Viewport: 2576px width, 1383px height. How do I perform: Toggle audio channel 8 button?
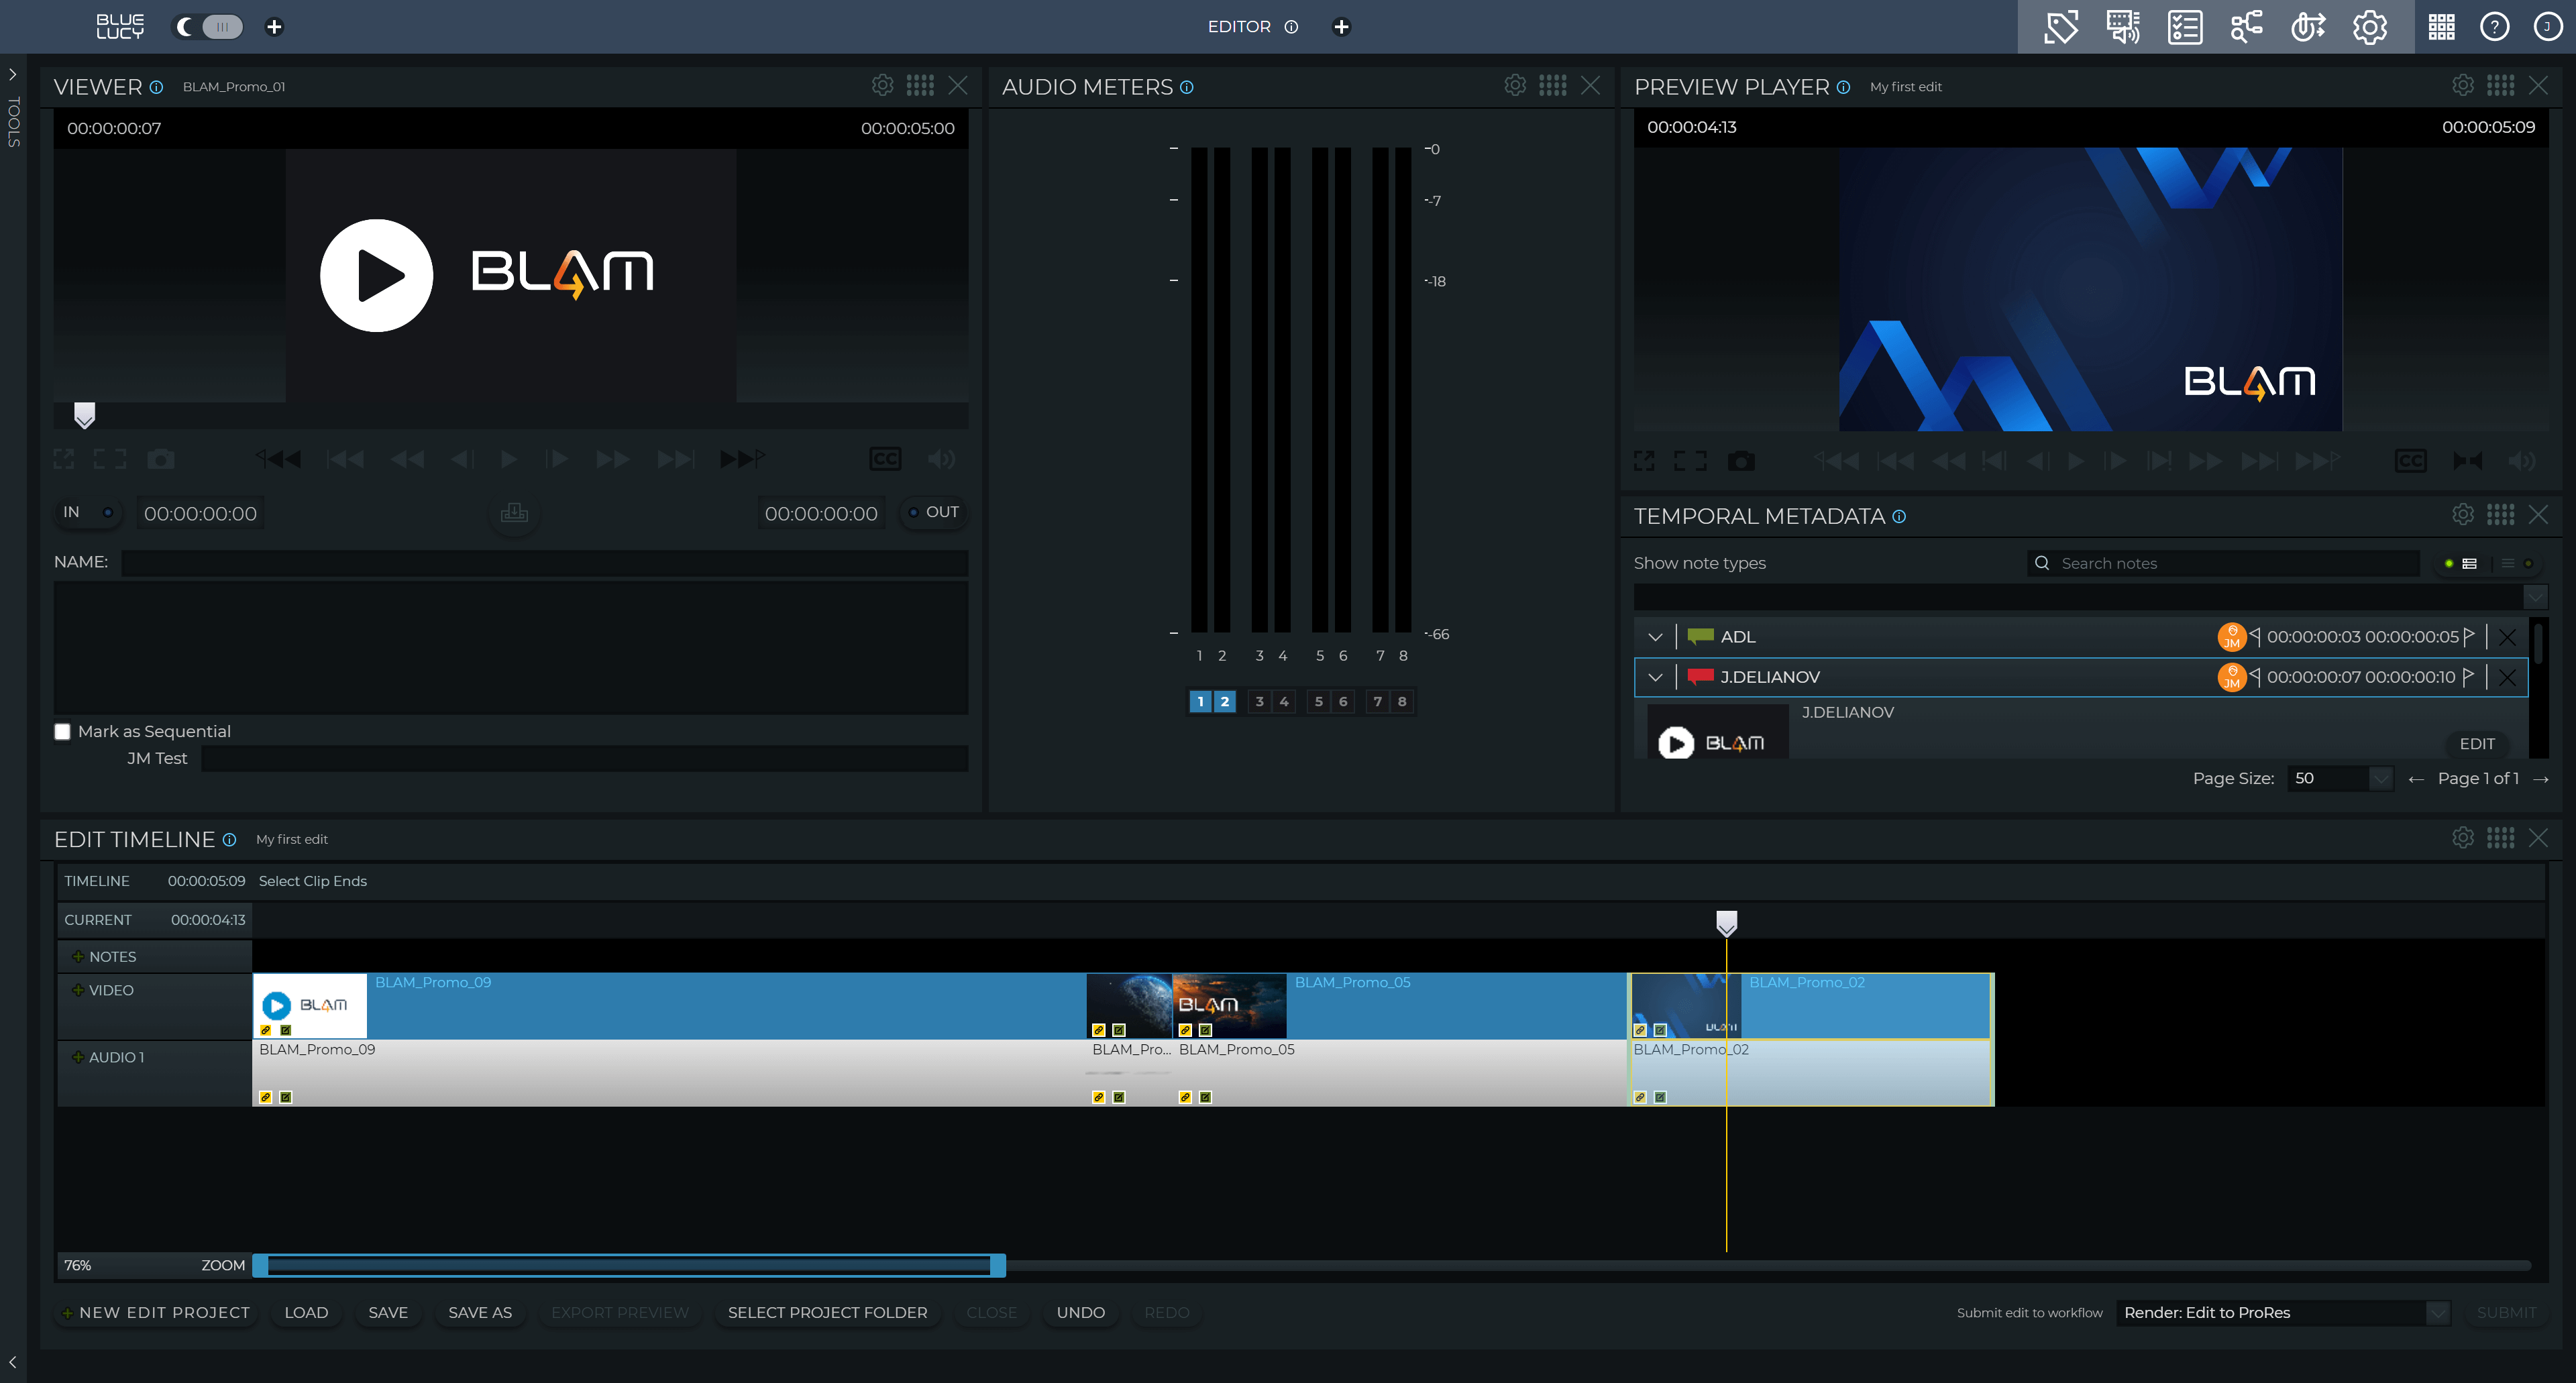(x=1402, y=702)
